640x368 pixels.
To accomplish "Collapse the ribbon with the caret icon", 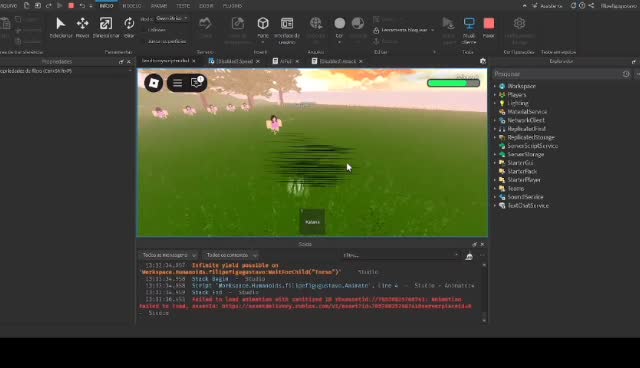I will [x=524, y=5].
